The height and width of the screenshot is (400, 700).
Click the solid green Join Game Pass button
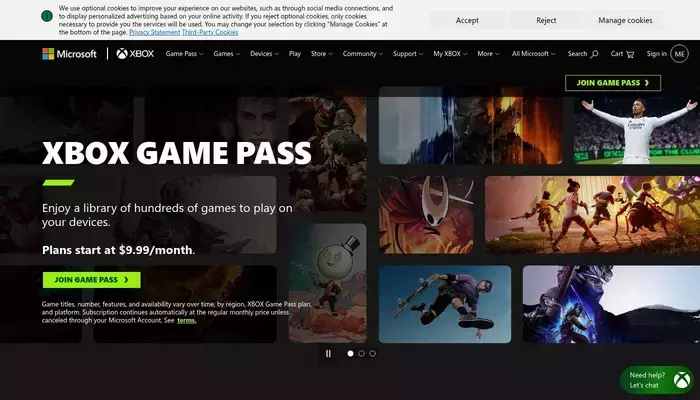click(92, 280)
